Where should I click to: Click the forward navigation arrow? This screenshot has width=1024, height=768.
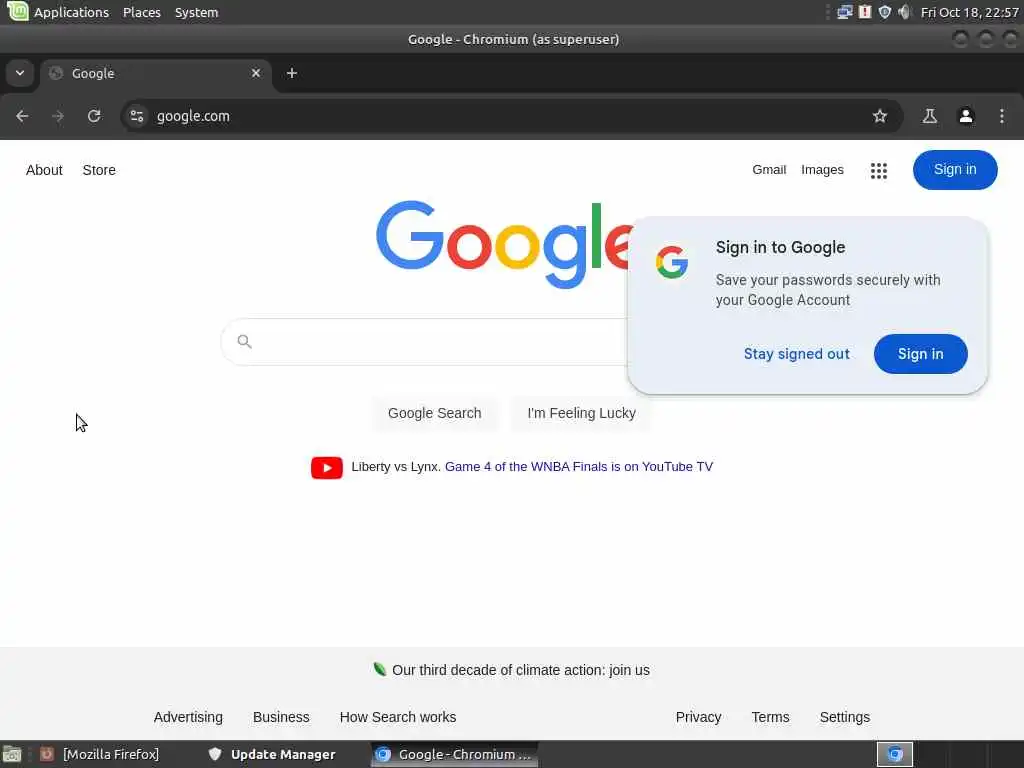pos(58,116)
